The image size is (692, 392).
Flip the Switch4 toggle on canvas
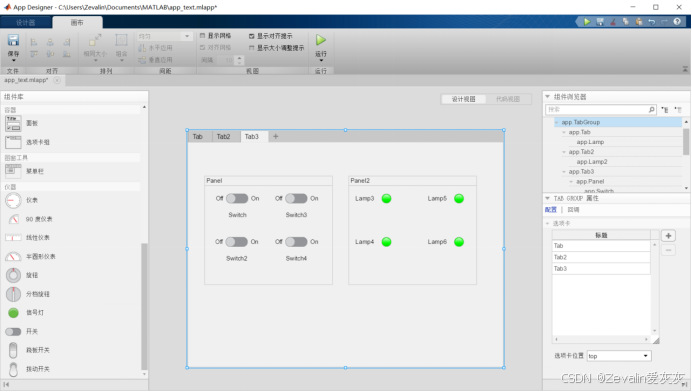click(x=296, y=242)
